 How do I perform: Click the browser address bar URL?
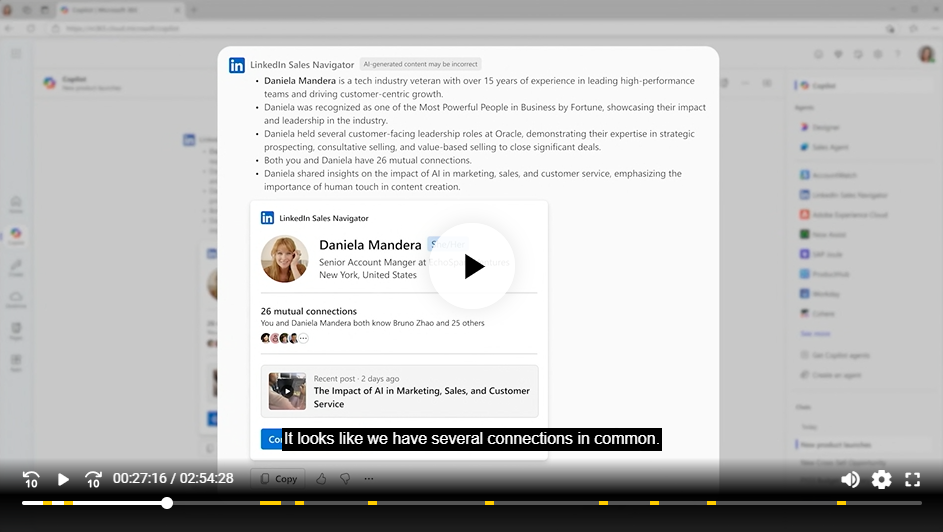coord(122,28)
